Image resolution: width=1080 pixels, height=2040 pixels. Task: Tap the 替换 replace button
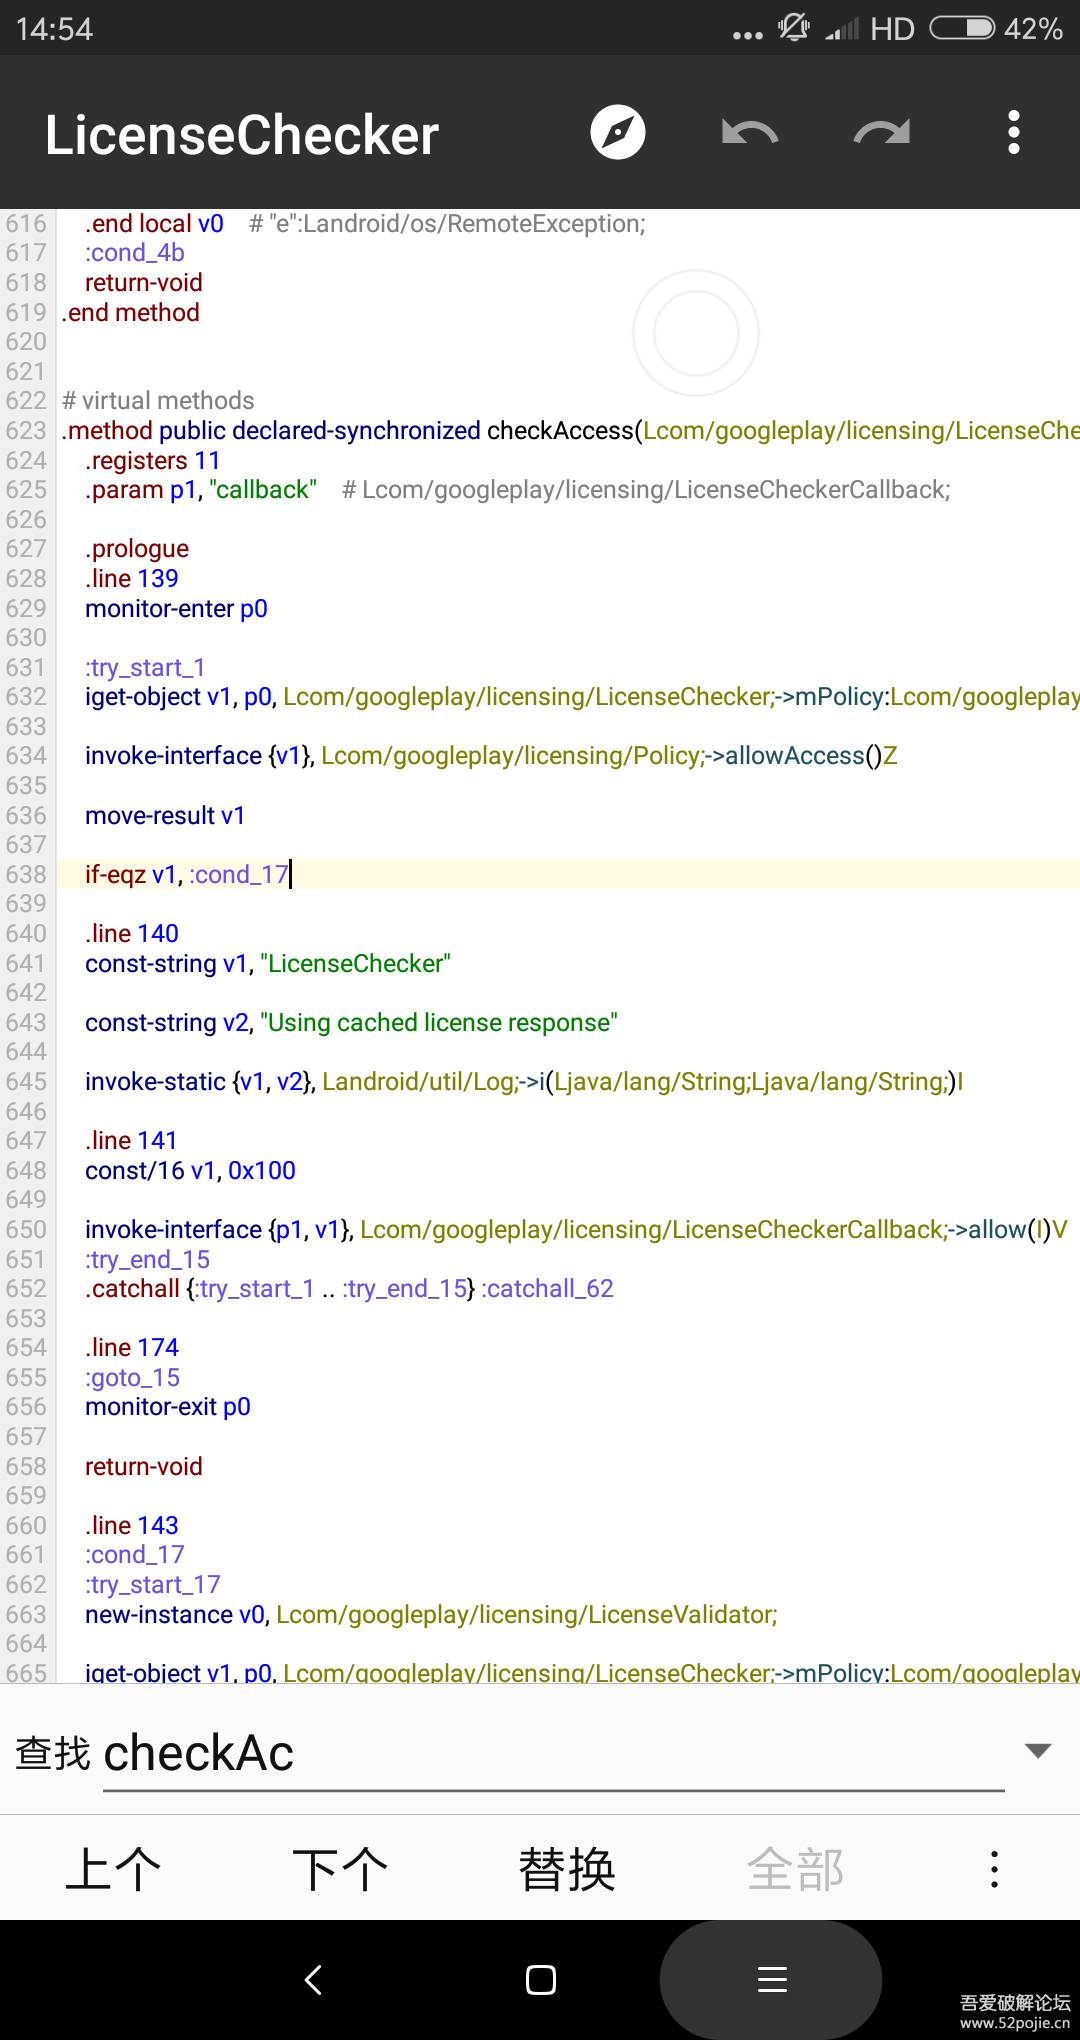567,1869
